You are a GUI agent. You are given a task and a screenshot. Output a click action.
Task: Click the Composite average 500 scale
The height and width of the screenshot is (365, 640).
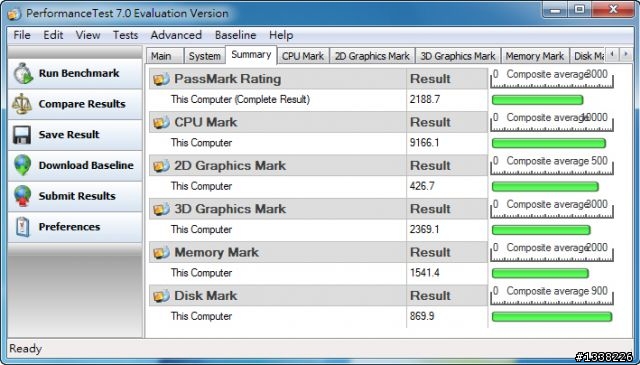[x=551, y=165]
